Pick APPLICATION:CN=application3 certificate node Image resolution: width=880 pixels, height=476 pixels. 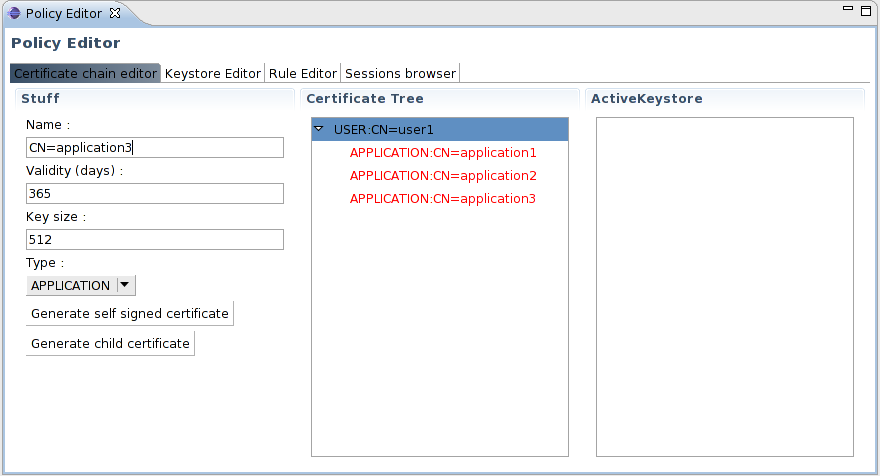coord(443,199)
